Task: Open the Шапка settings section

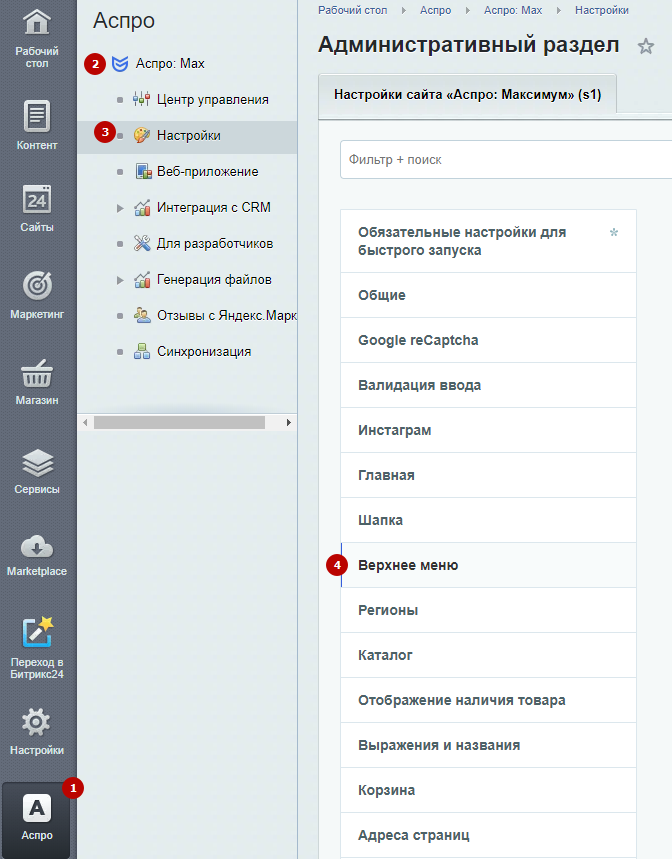Action: 488,520
